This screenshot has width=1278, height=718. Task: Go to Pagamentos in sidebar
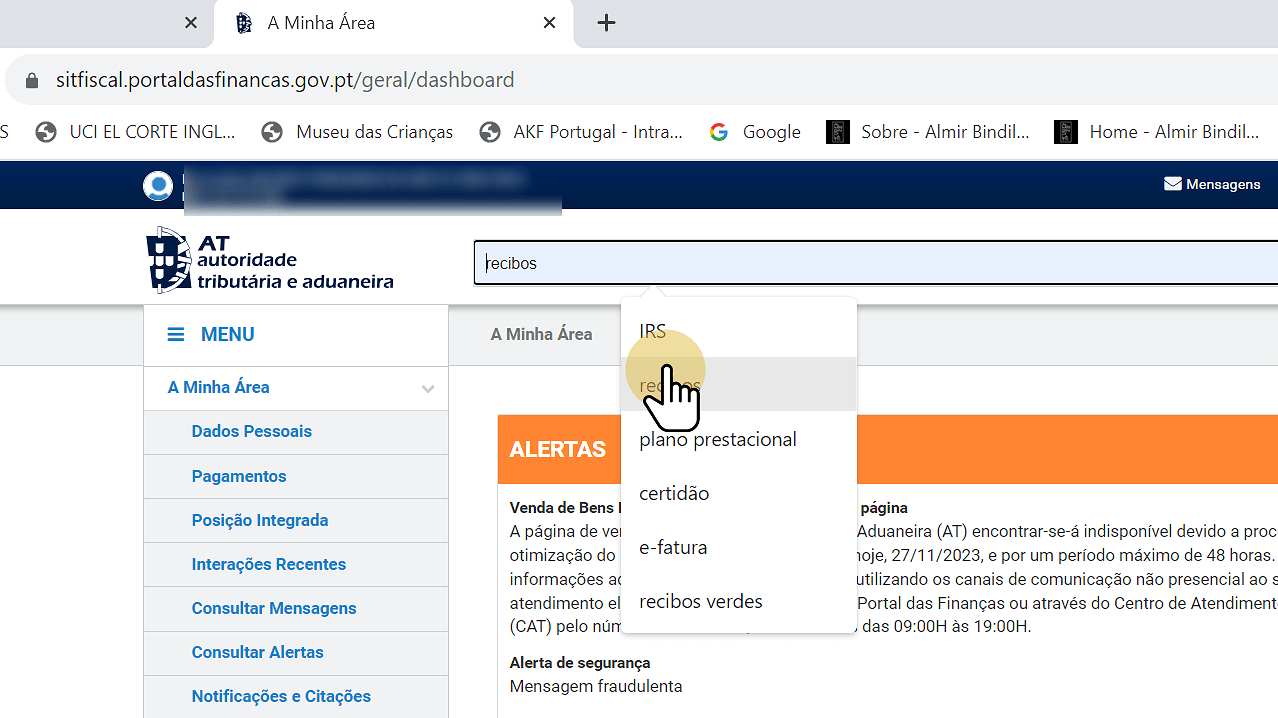click(239, 476)
